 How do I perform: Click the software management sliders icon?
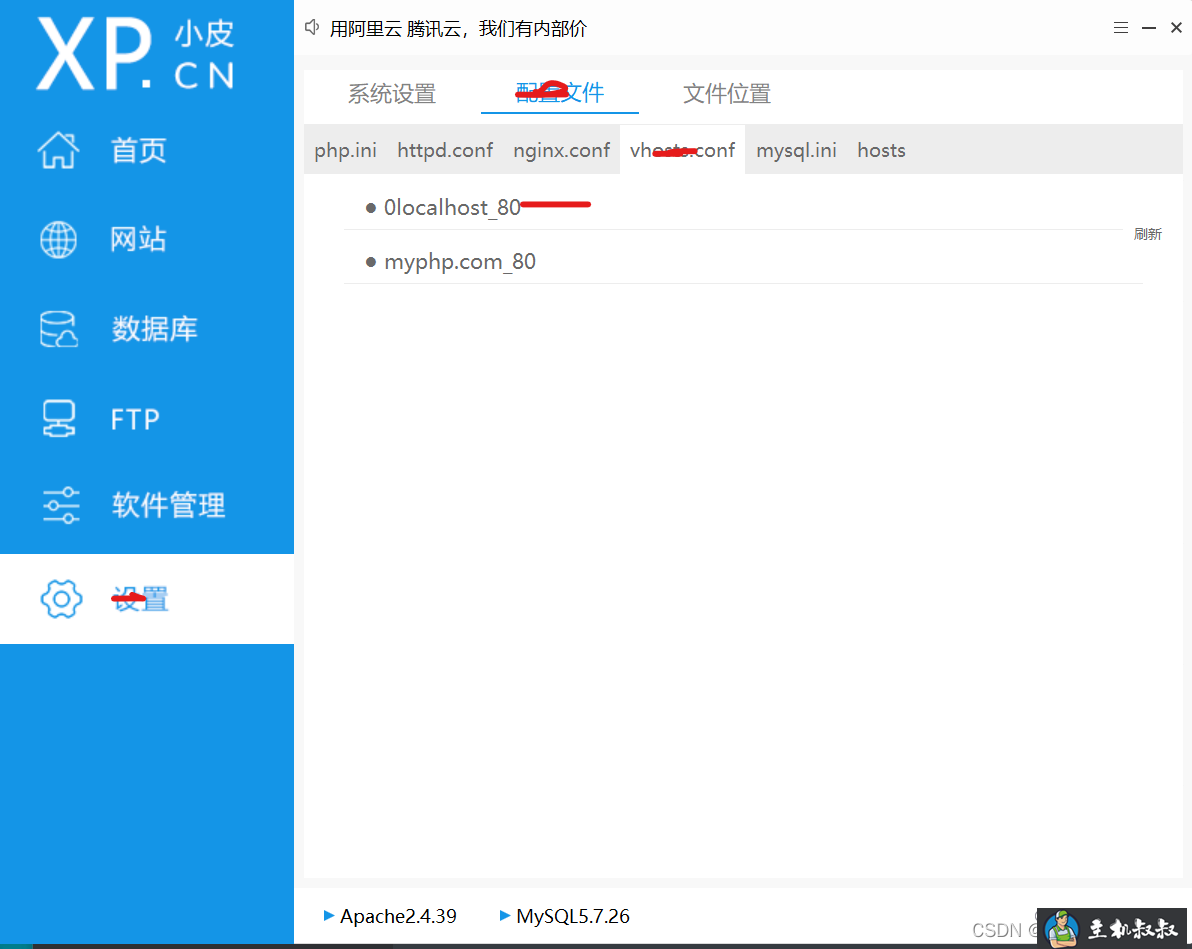[x=61, y=505]
